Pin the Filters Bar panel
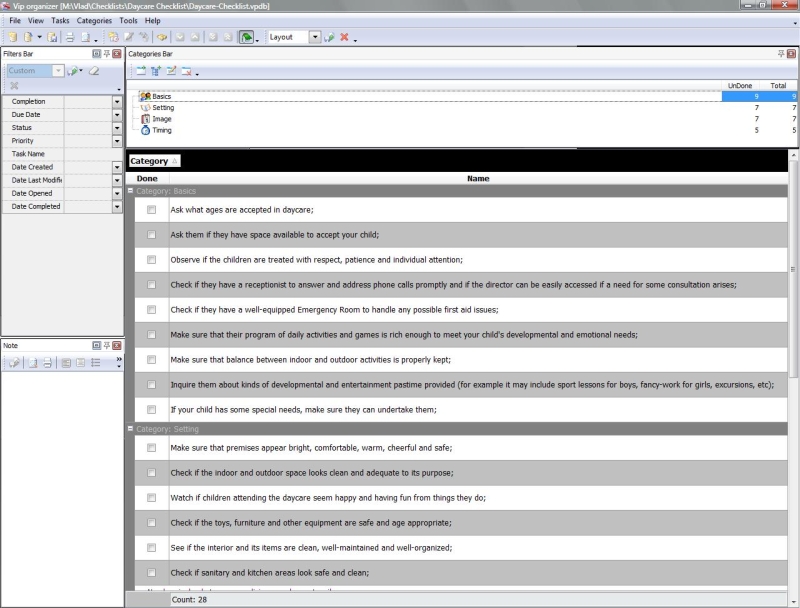 [106, 53]
